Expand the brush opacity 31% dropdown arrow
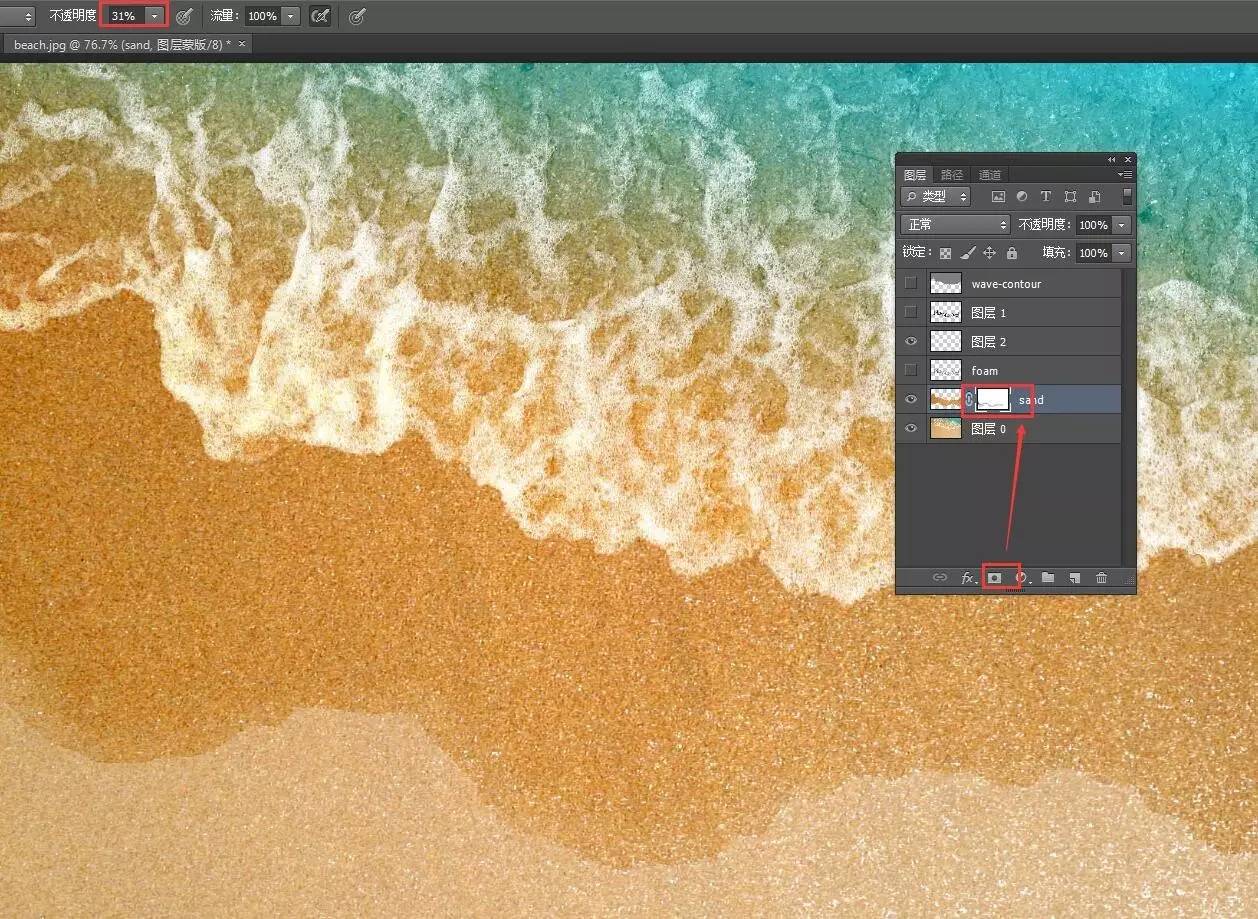The width and height of the screenshot is (1258, 919). [x=154, y=16]
